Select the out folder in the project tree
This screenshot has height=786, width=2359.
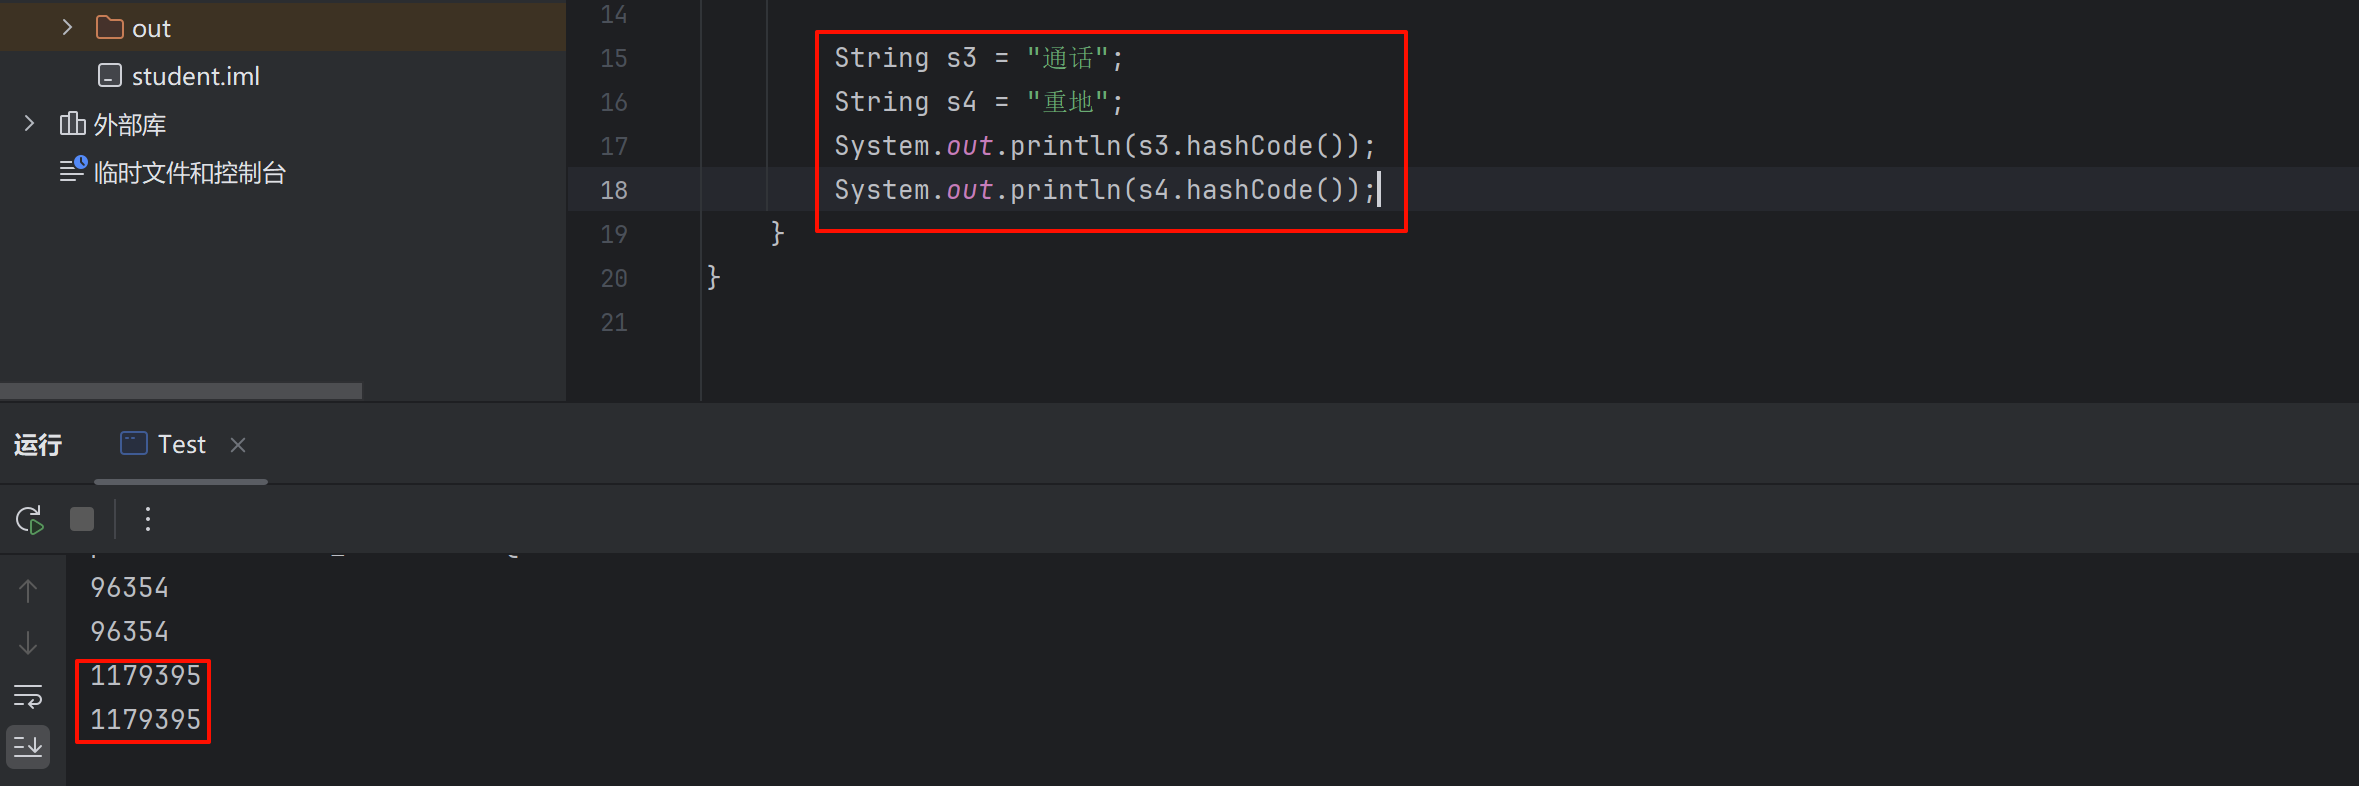(151, 29)
